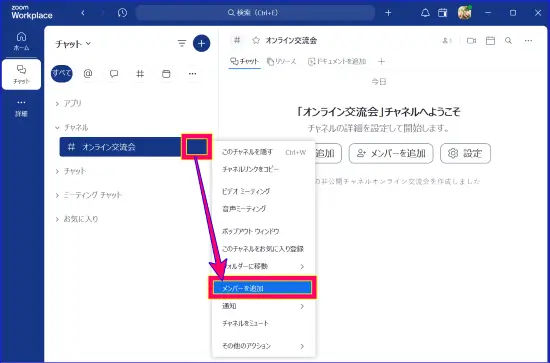Select the # channels filter
This screenshot has height=363, width=550.
[x=140, y=74]
